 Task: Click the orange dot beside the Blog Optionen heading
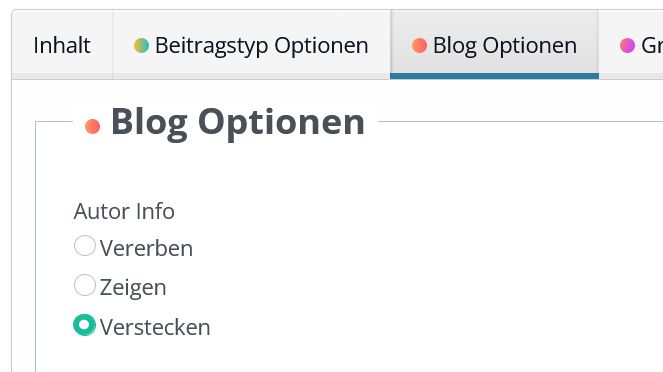click(93, 126)
